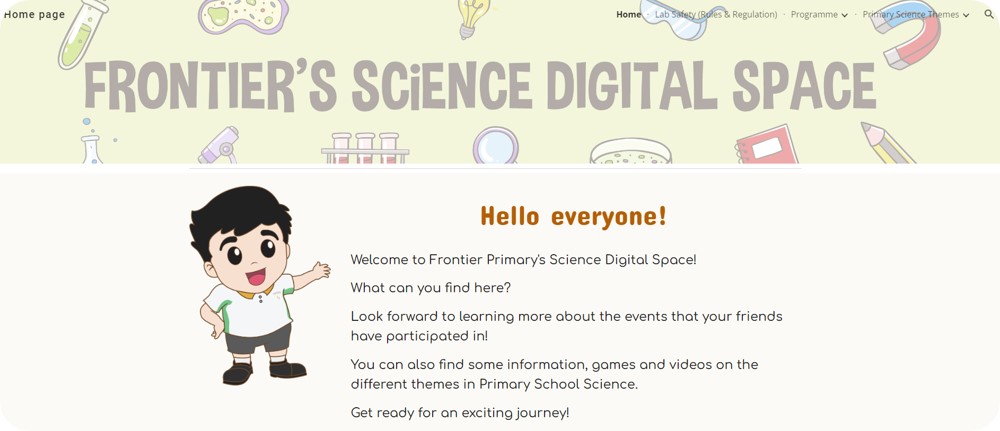Open the Primary Science Themes menu
1000x431 pixels.
point(911,15)
